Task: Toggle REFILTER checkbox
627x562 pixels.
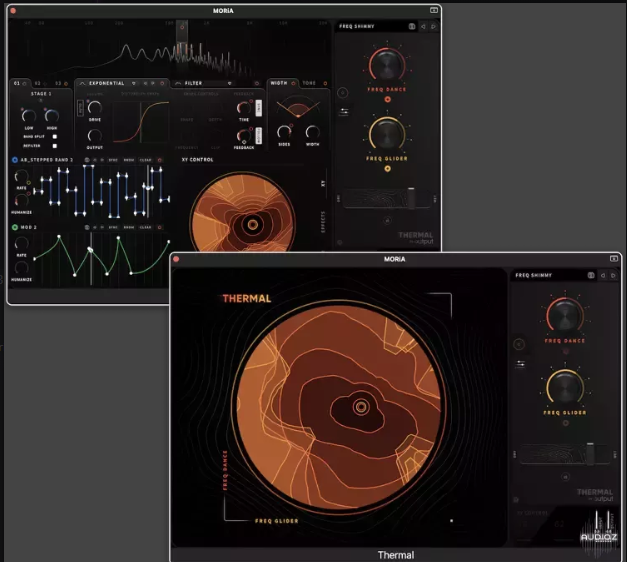Action: (55, 146)
